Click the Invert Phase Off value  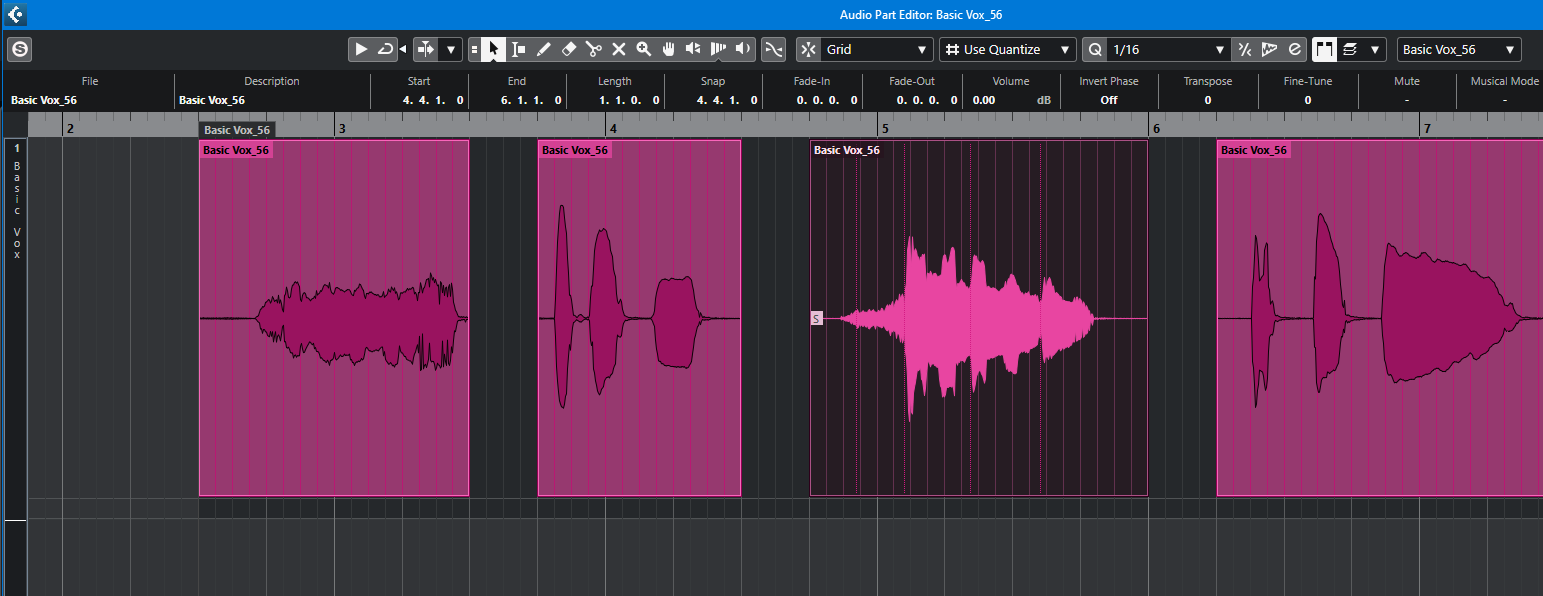[1109, 100]
